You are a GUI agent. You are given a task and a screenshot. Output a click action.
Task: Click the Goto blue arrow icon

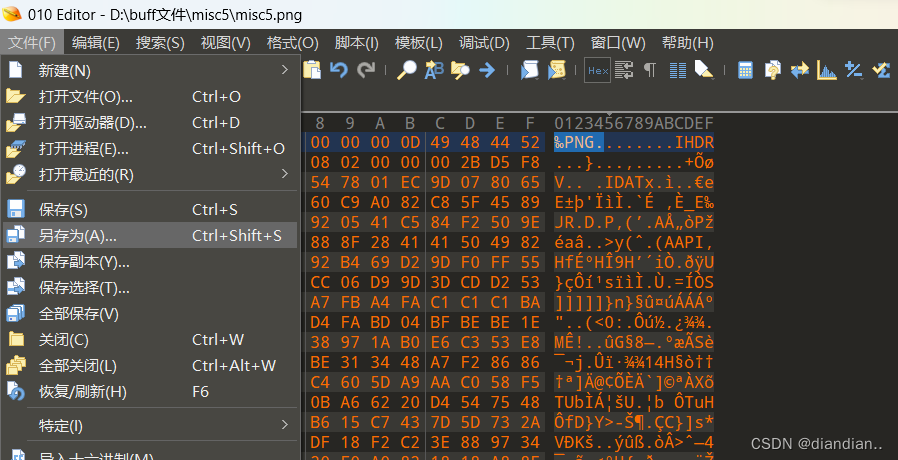point(487,70)
